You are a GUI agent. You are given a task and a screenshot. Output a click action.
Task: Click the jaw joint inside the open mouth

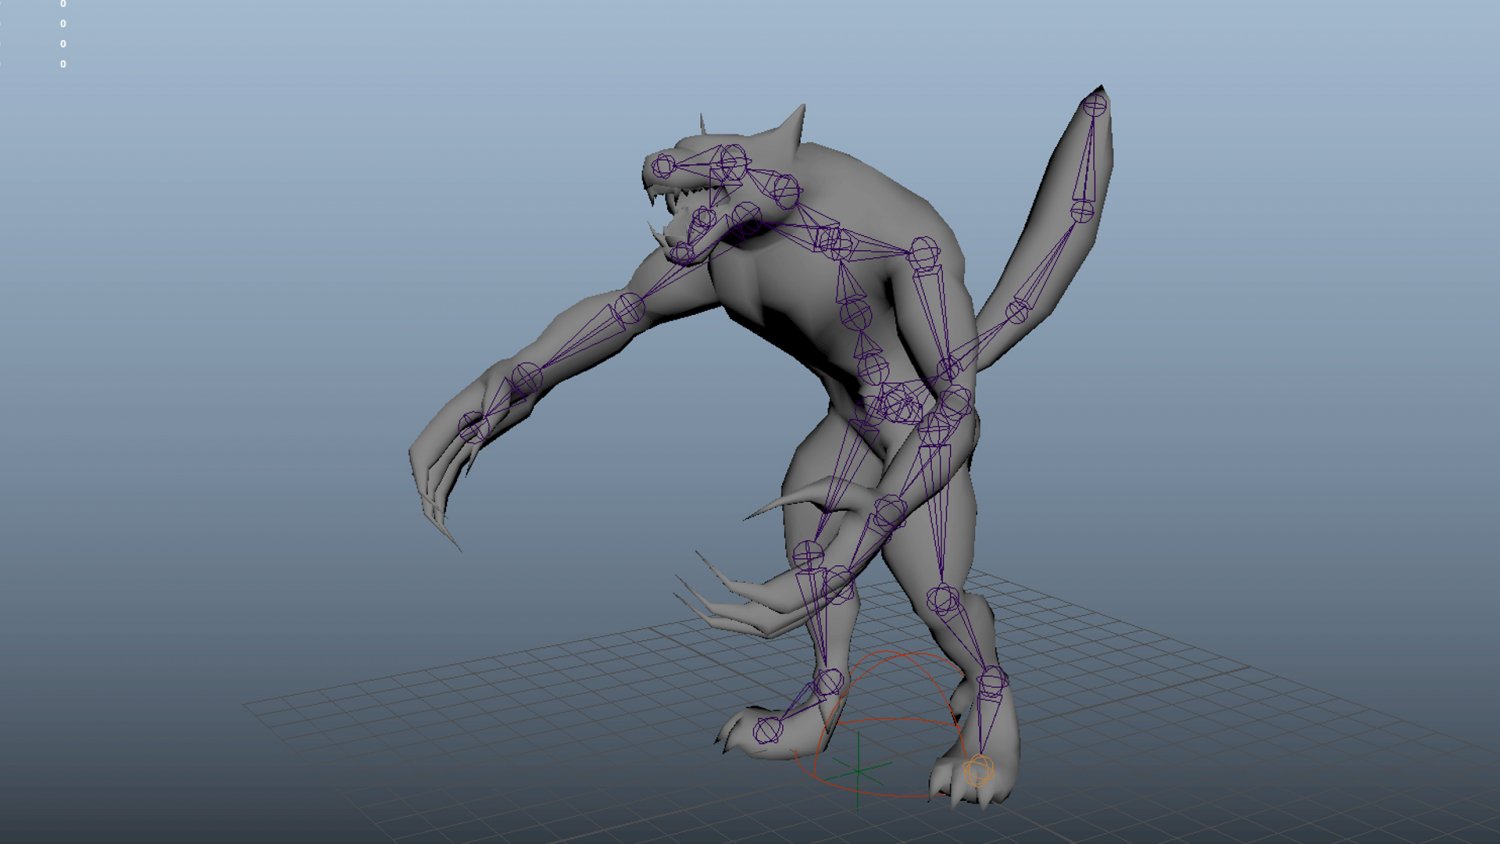coord(702,216)
